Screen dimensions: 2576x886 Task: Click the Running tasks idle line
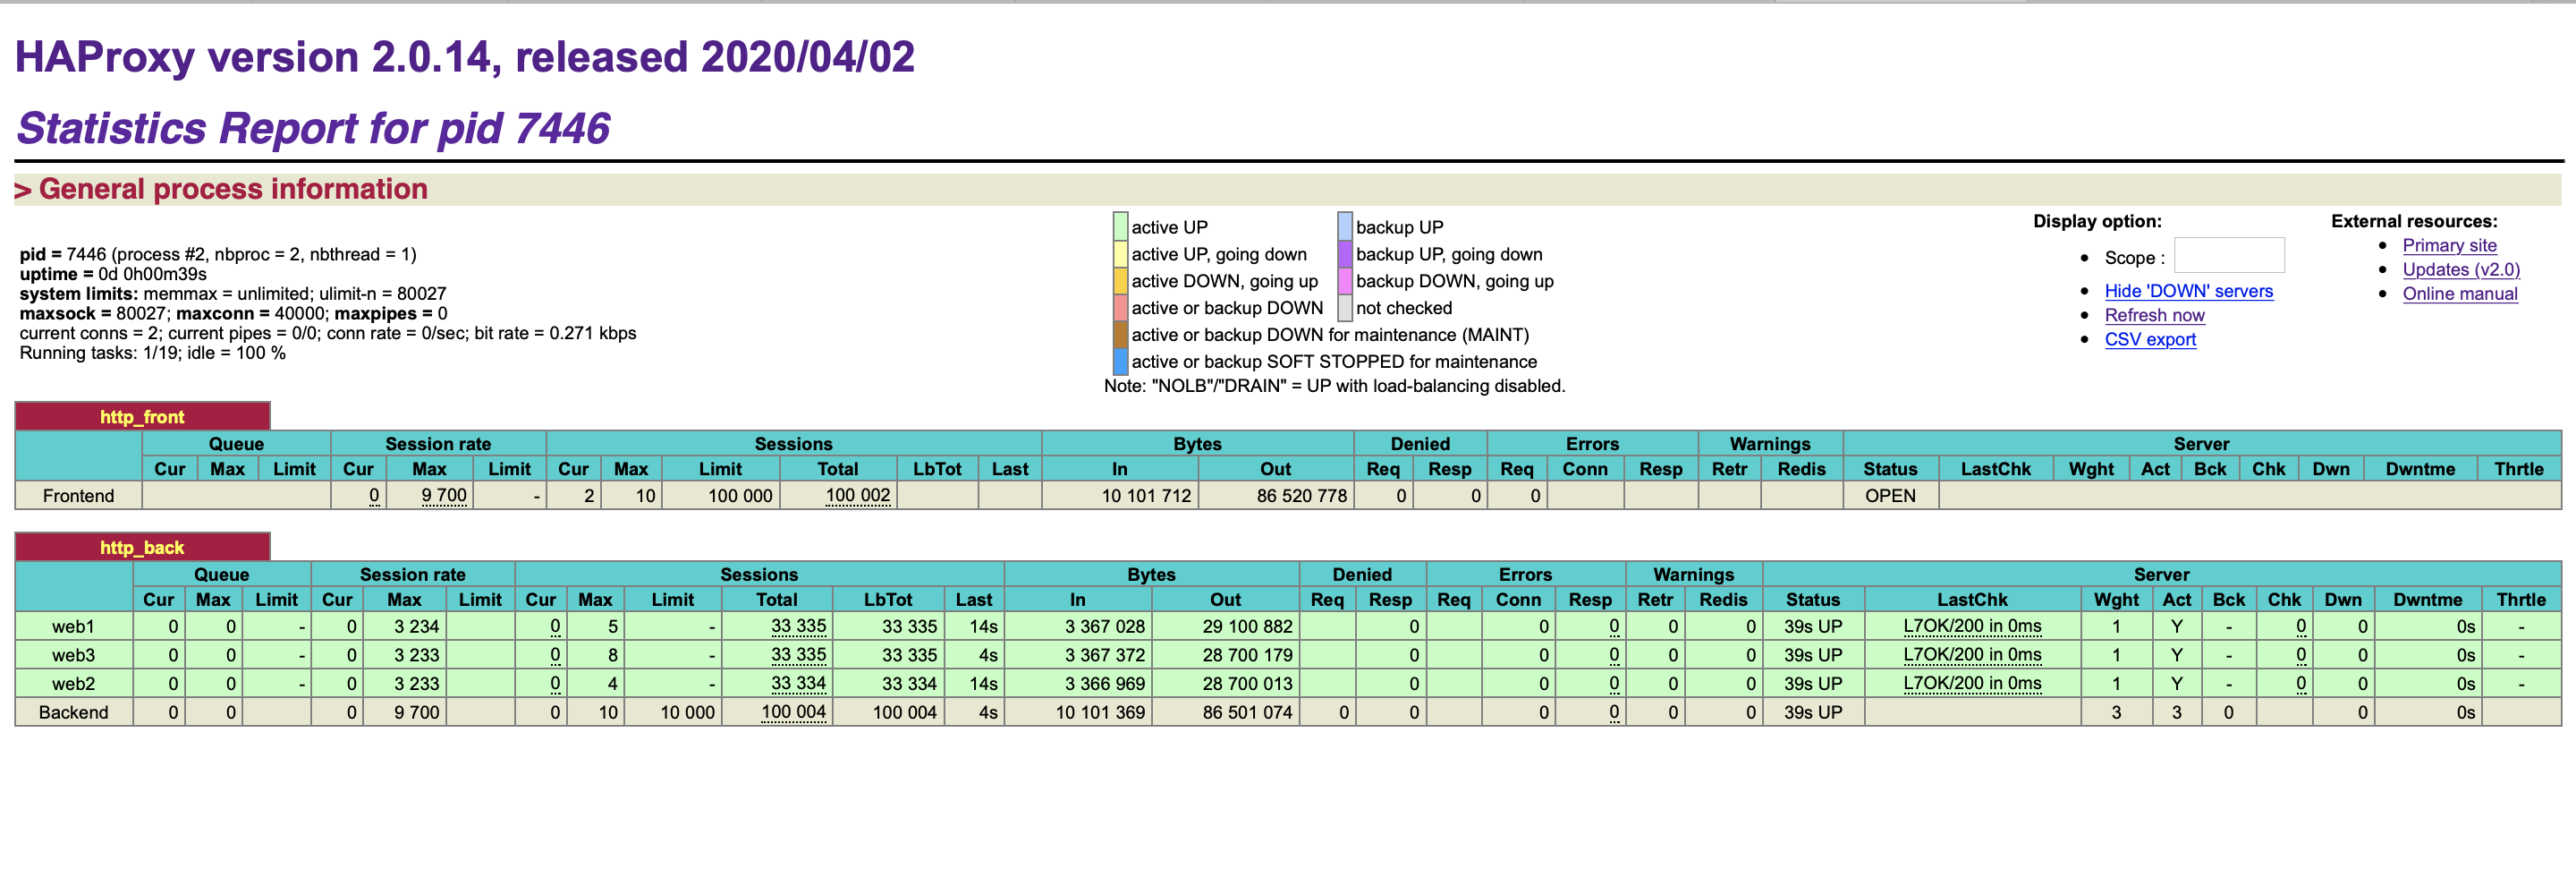152,353
